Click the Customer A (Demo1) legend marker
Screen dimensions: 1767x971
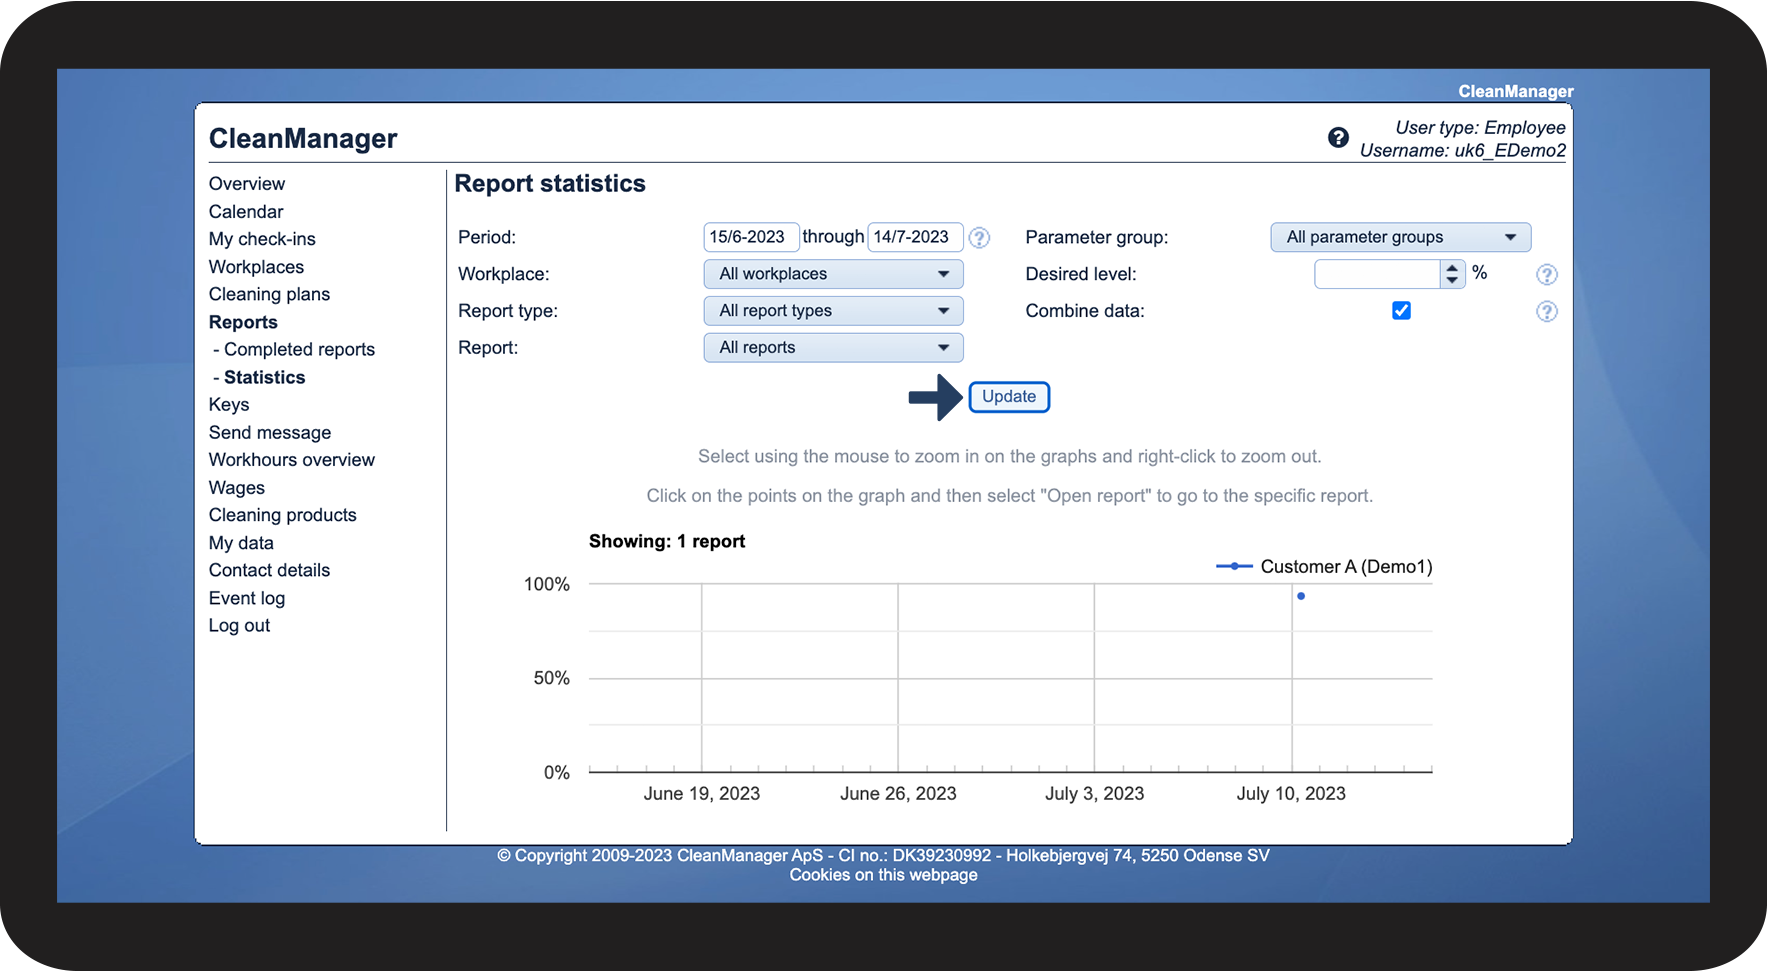tap(1234, 567)
